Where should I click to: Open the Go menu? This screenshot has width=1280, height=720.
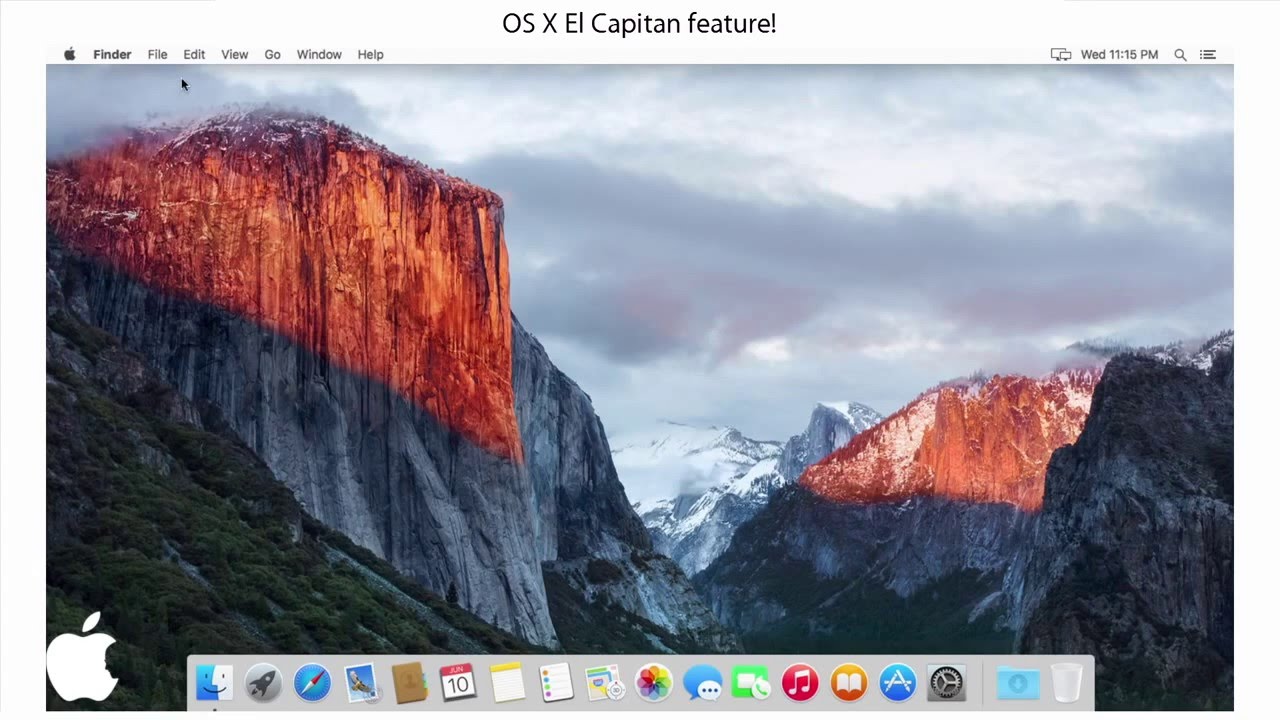coord(272,55)
